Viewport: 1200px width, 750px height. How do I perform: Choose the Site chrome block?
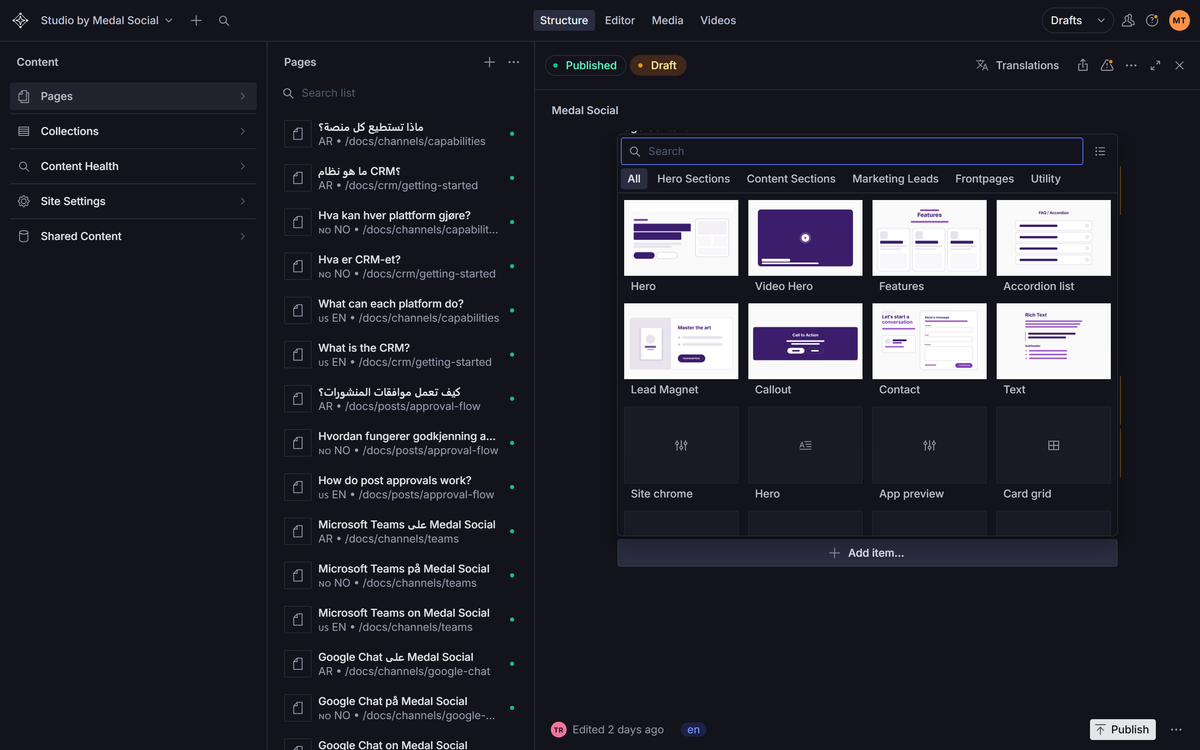(681, 455)
